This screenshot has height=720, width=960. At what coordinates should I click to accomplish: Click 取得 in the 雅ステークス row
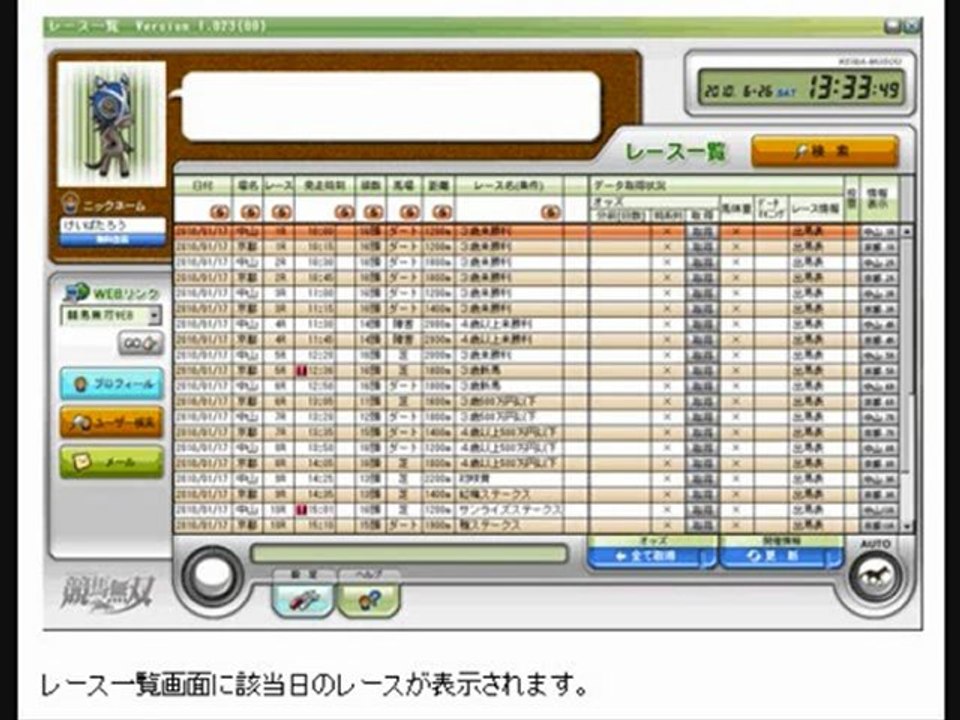[x=702, y=525]
